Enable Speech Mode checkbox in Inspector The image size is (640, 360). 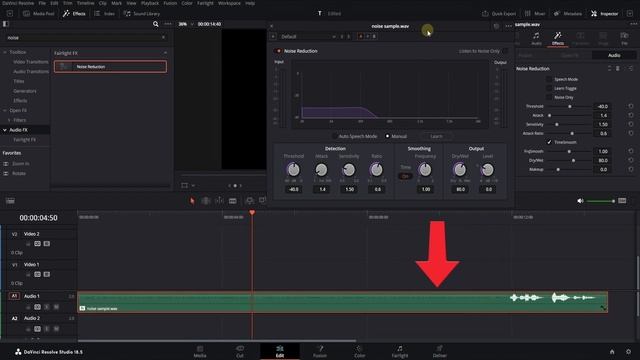[x=549, y=79]
